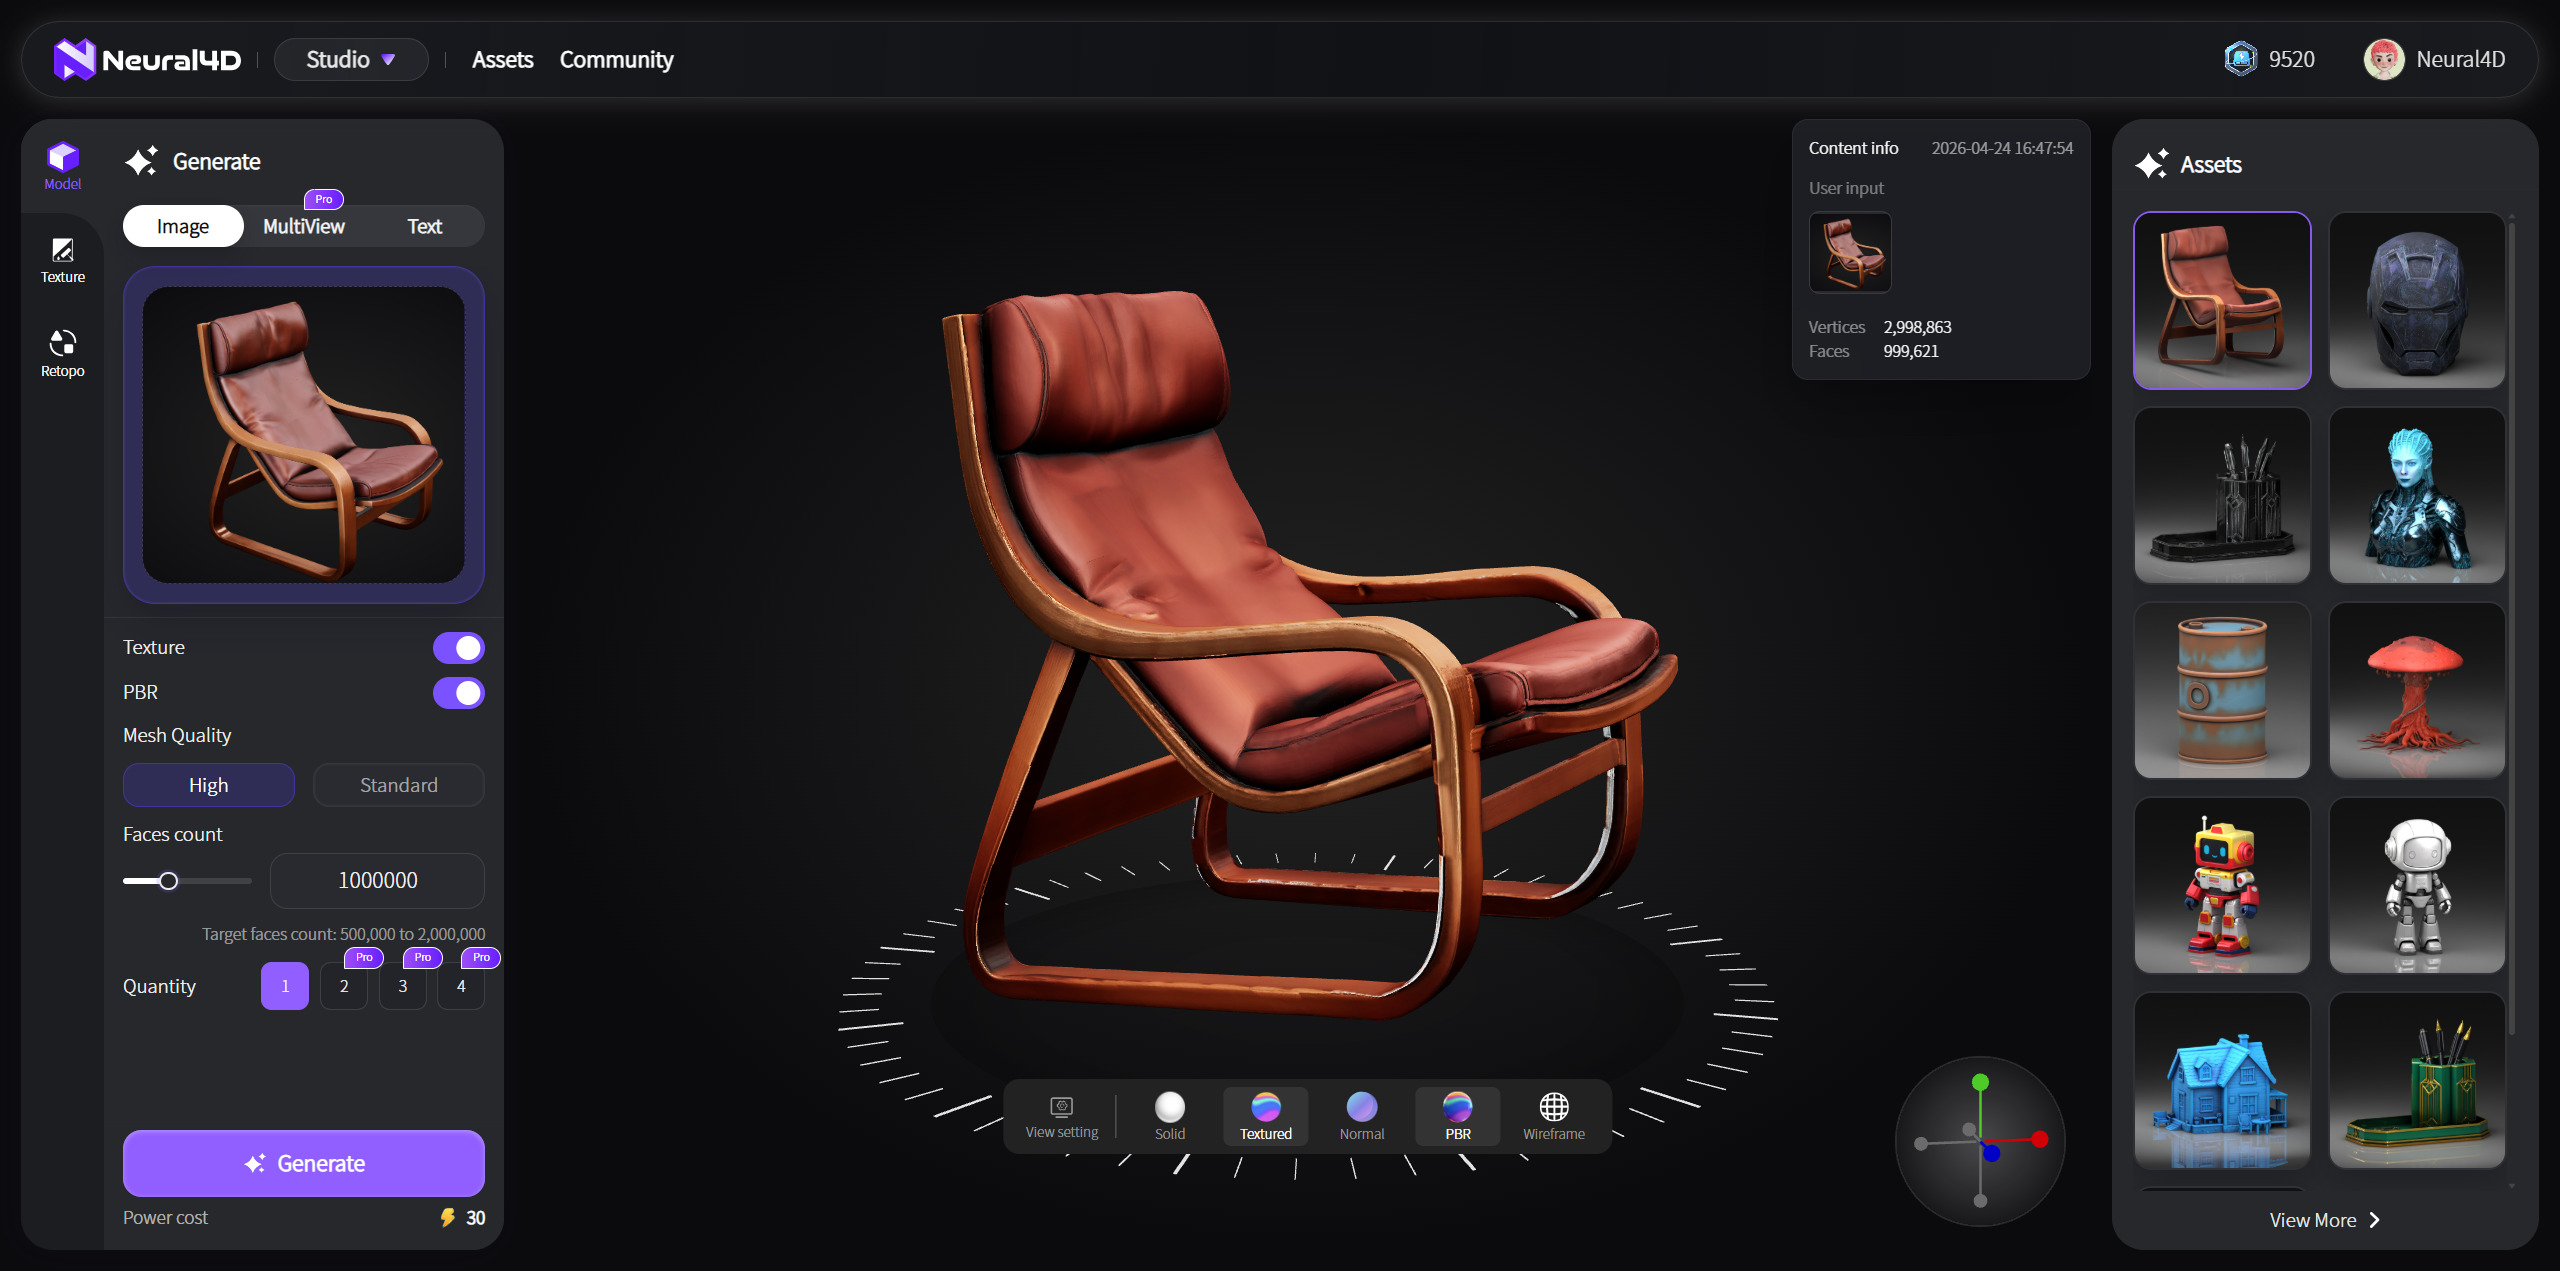Viewport: 2560px width, 1271px height.
Task: Open the Neural4D account menu
Action: [2437, 59]
